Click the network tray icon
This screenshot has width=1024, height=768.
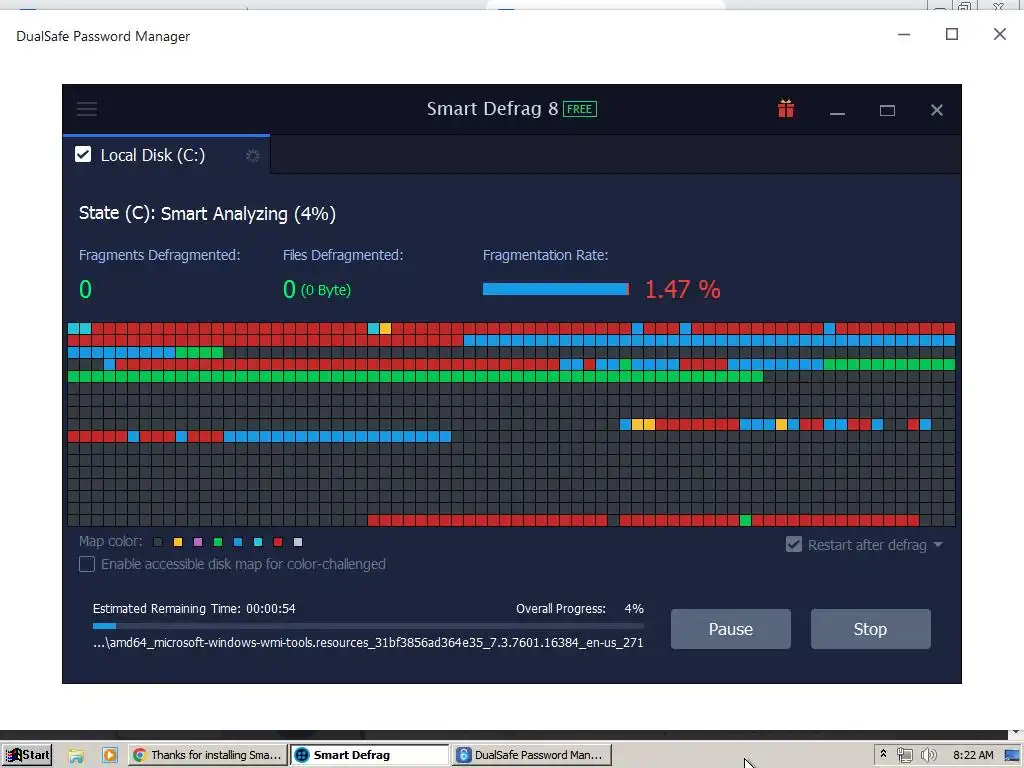point(904,755)
